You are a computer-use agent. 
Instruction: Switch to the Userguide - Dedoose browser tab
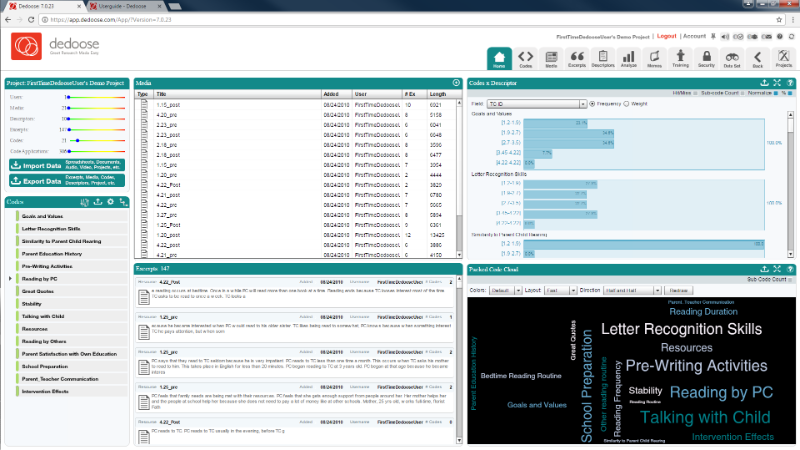[125, 6]
